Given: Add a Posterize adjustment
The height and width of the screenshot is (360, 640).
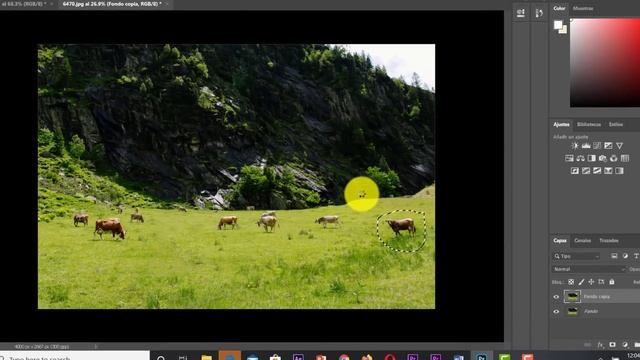Looking at the screenshot, I should click(586, 171).
